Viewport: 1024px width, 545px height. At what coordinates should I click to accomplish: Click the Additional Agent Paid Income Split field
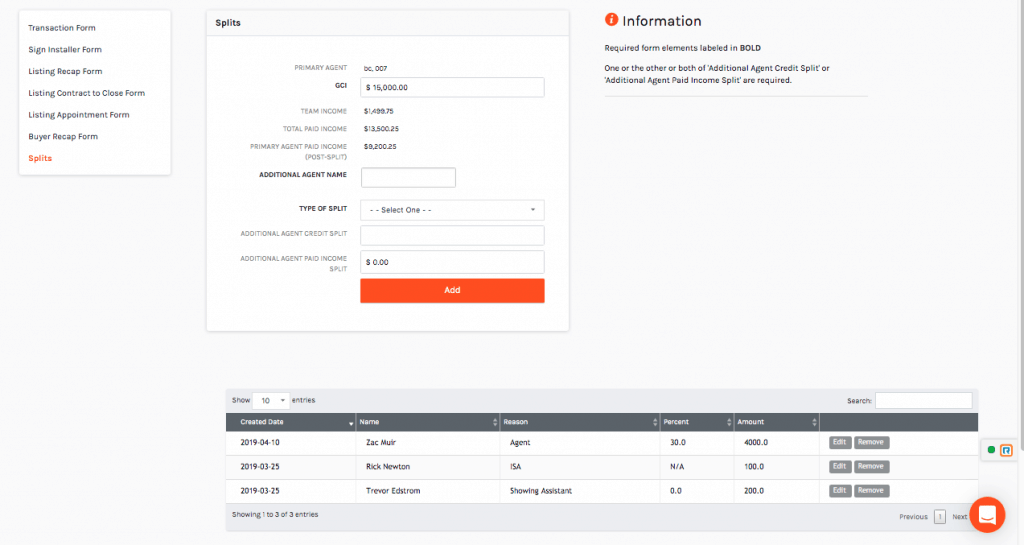pos(452,262)
